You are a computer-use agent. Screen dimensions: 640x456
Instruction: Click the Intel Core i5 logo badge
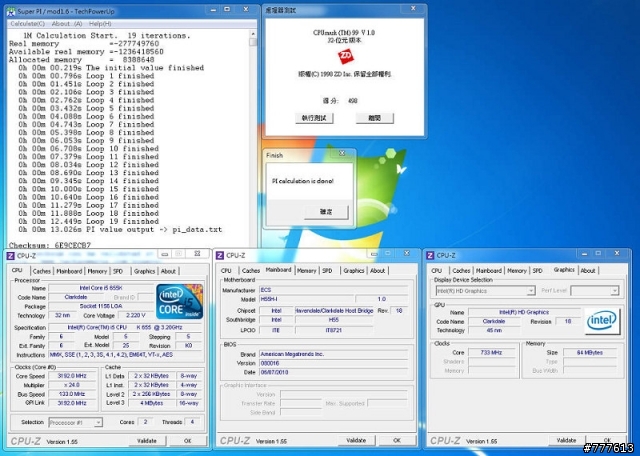click(180, 302)
